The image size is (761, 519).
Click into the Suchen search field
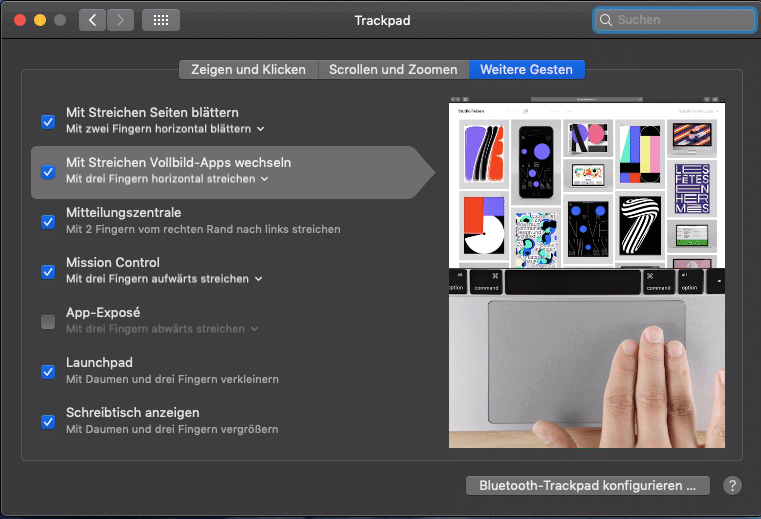682,20
